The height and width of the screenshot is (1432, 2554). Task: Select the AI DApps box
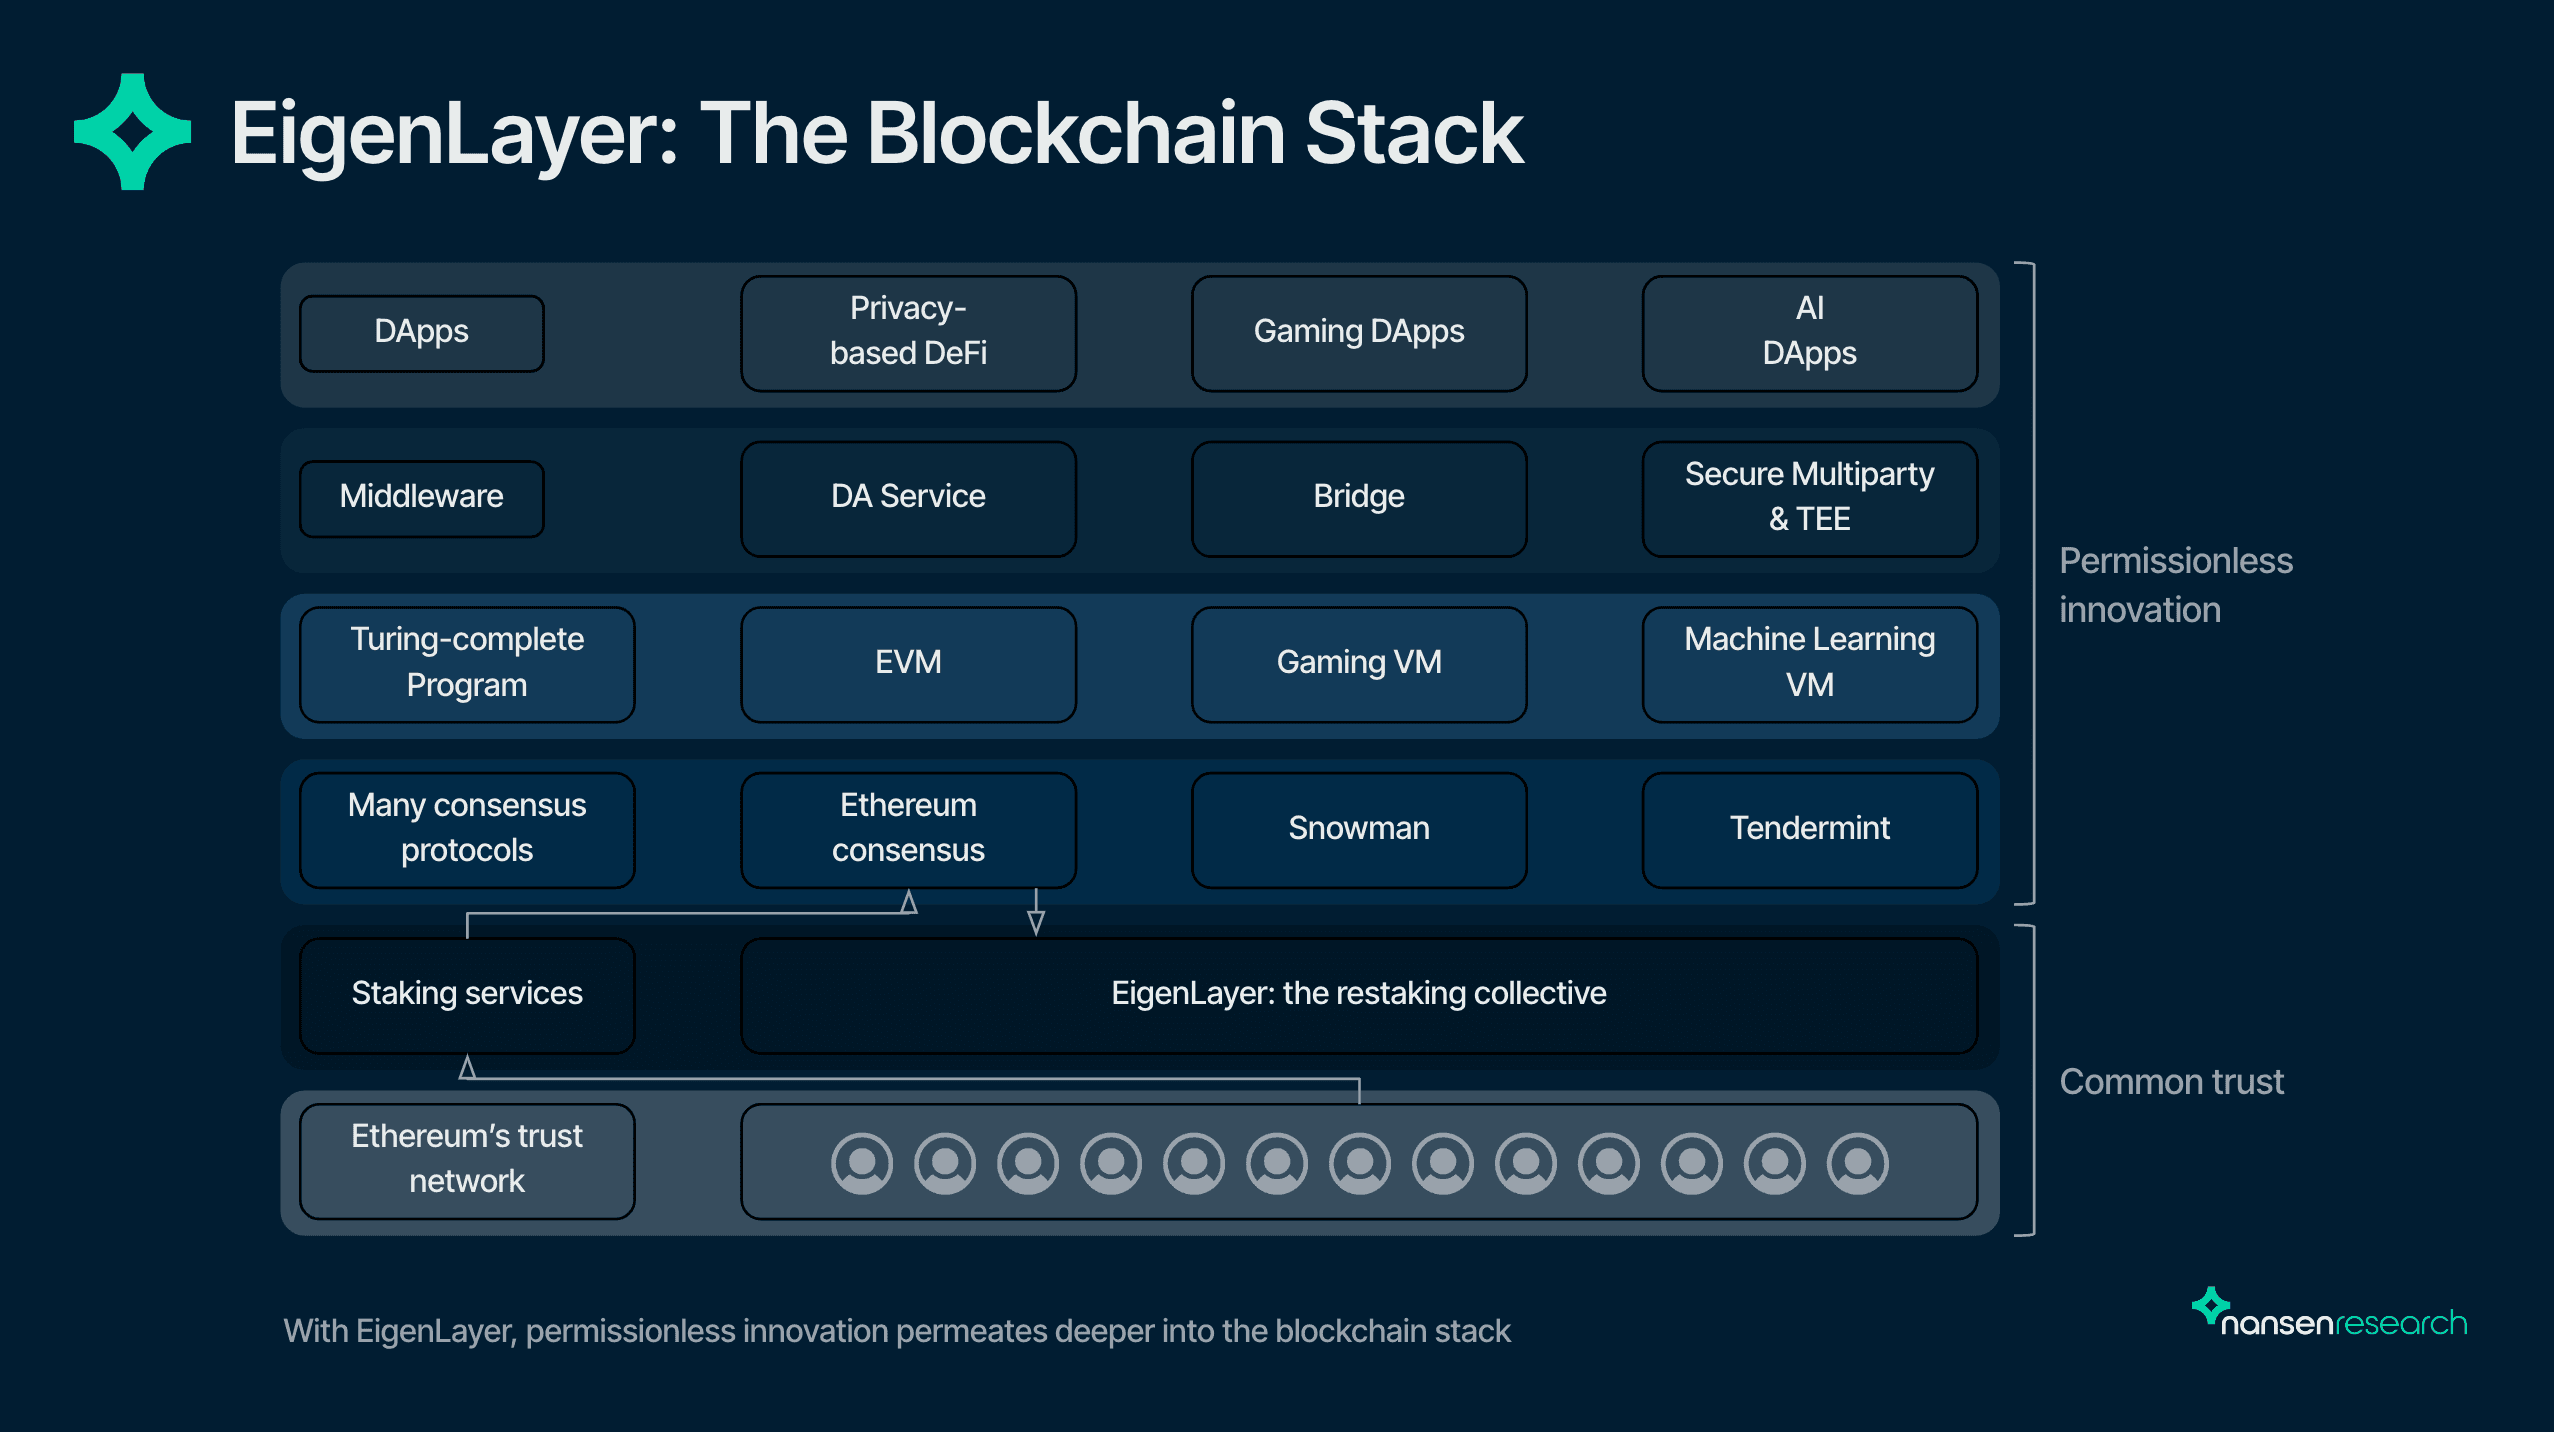pyautogui.click(x=1809, y=333)
